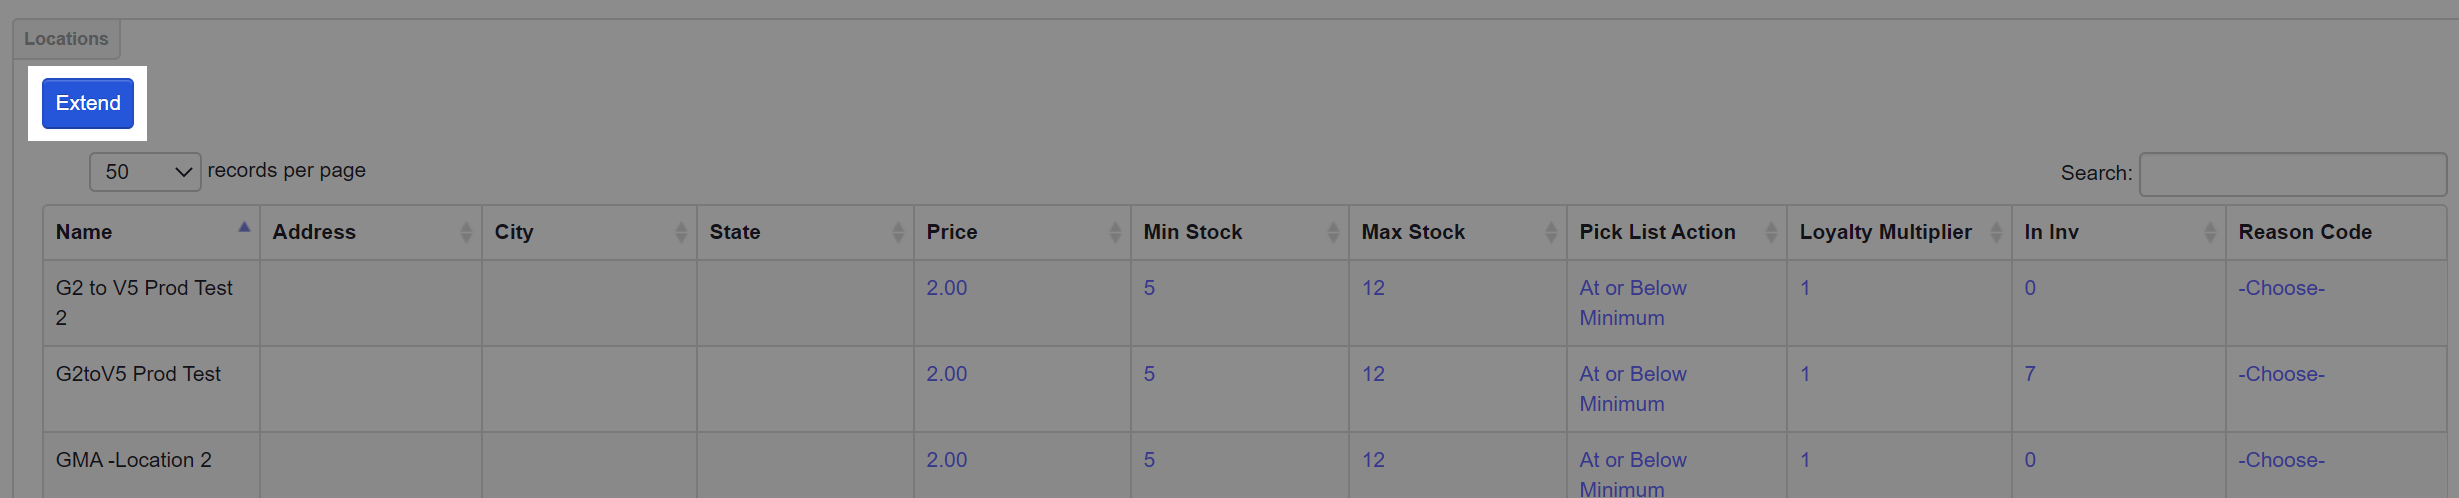The height and width of the screenshot is (498, 2459).
Task: Sort by State column sort icon
Action: click(x=898, y=232)
